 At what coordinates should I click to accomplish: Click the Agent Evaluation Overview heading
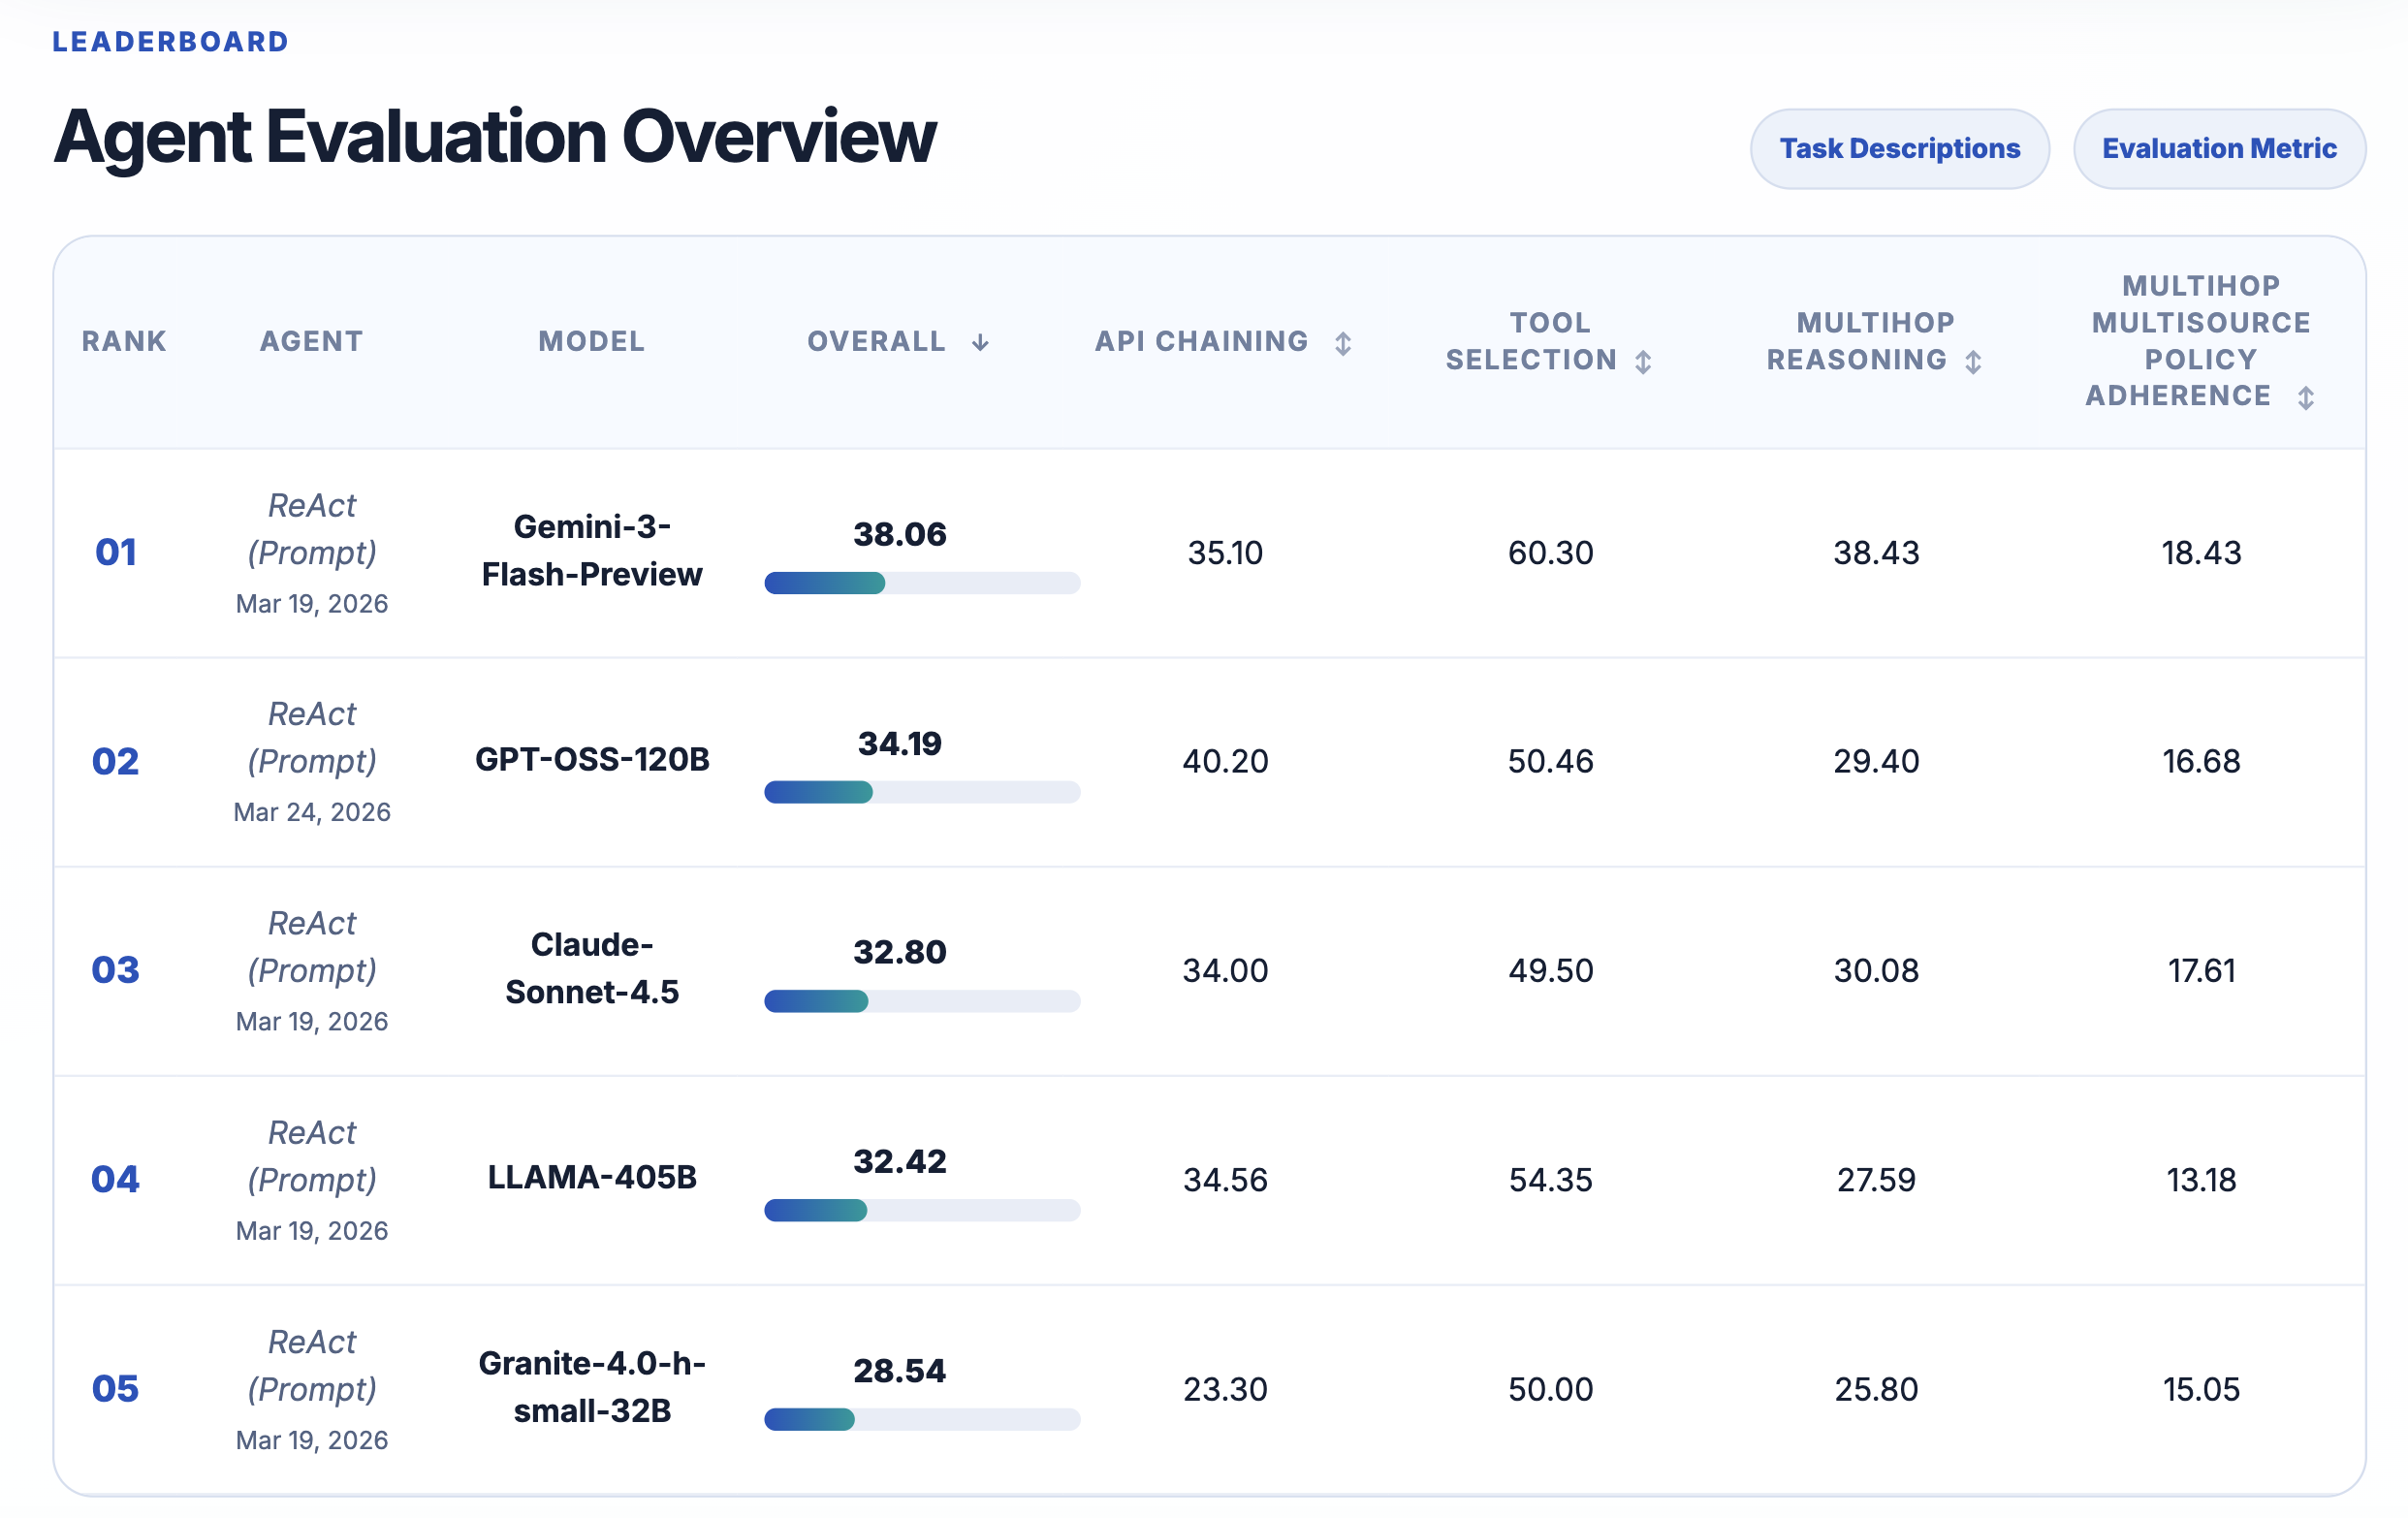(495, 137)
